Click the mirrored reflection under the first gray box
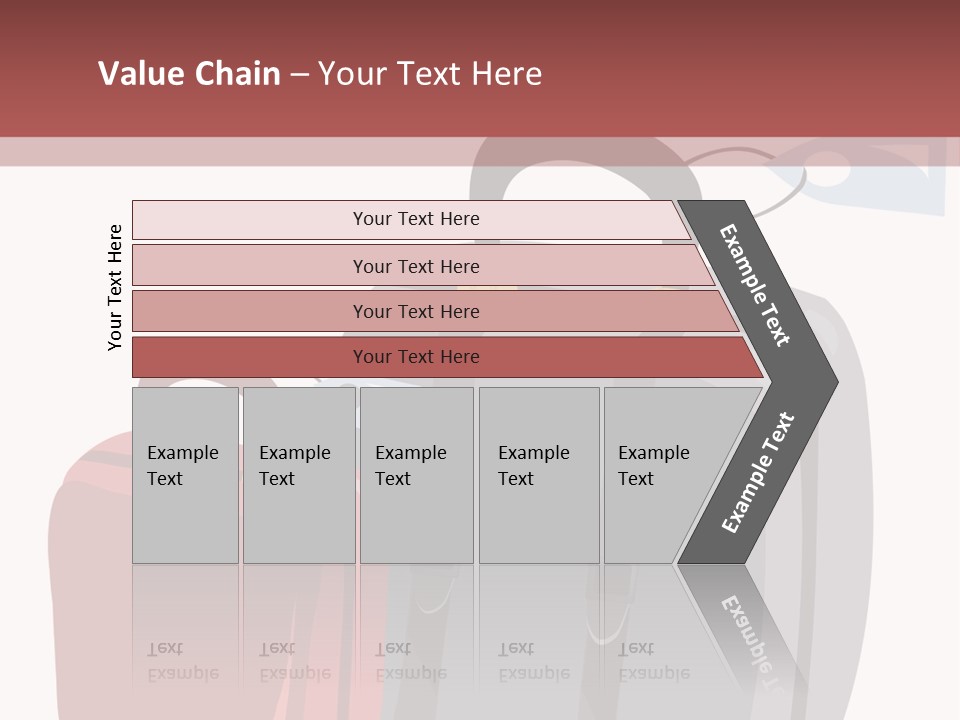Viewport: 960px width, 720px height. pyautogui.click(x=185, y=630)
